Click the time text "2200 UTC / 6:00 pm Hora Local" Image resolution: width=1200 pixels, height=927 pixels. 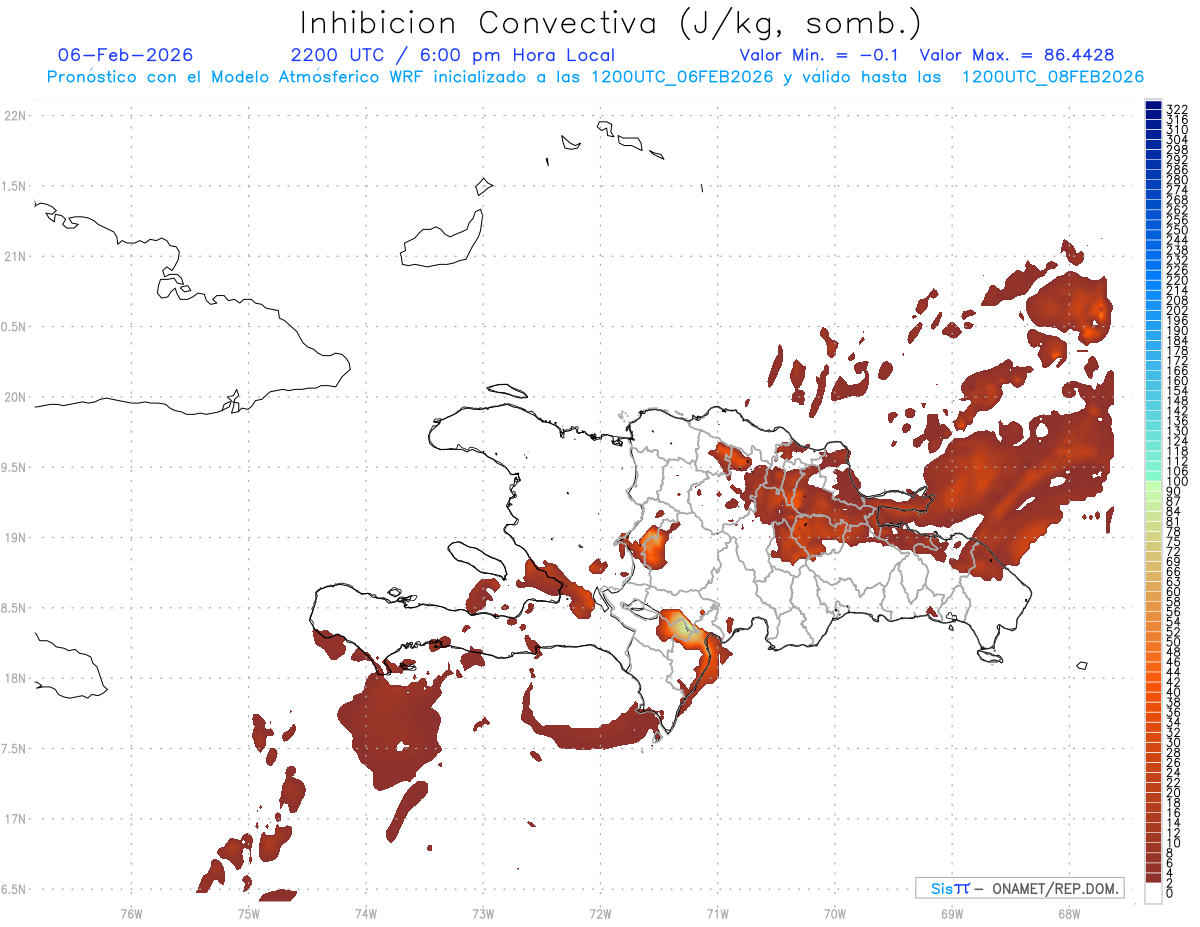pos(453,55)
